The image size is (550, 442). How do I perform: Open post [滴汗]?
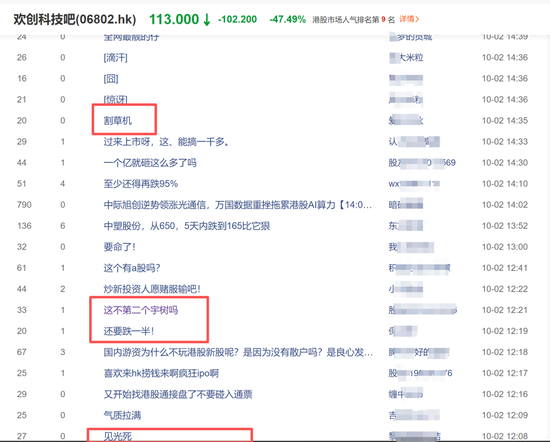[115, 58]
